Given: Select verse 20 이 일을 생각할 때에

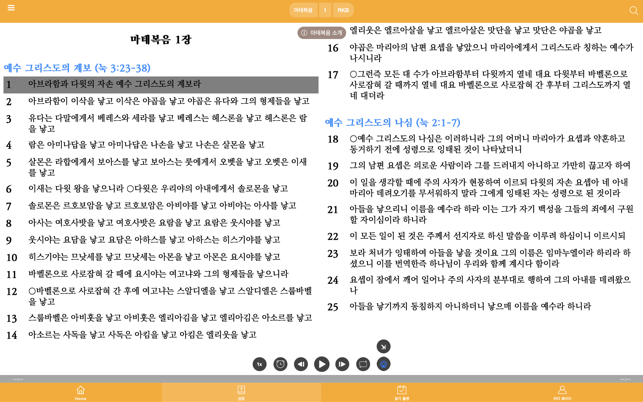Looking at the screenshot, I should (x=480, y=187).
